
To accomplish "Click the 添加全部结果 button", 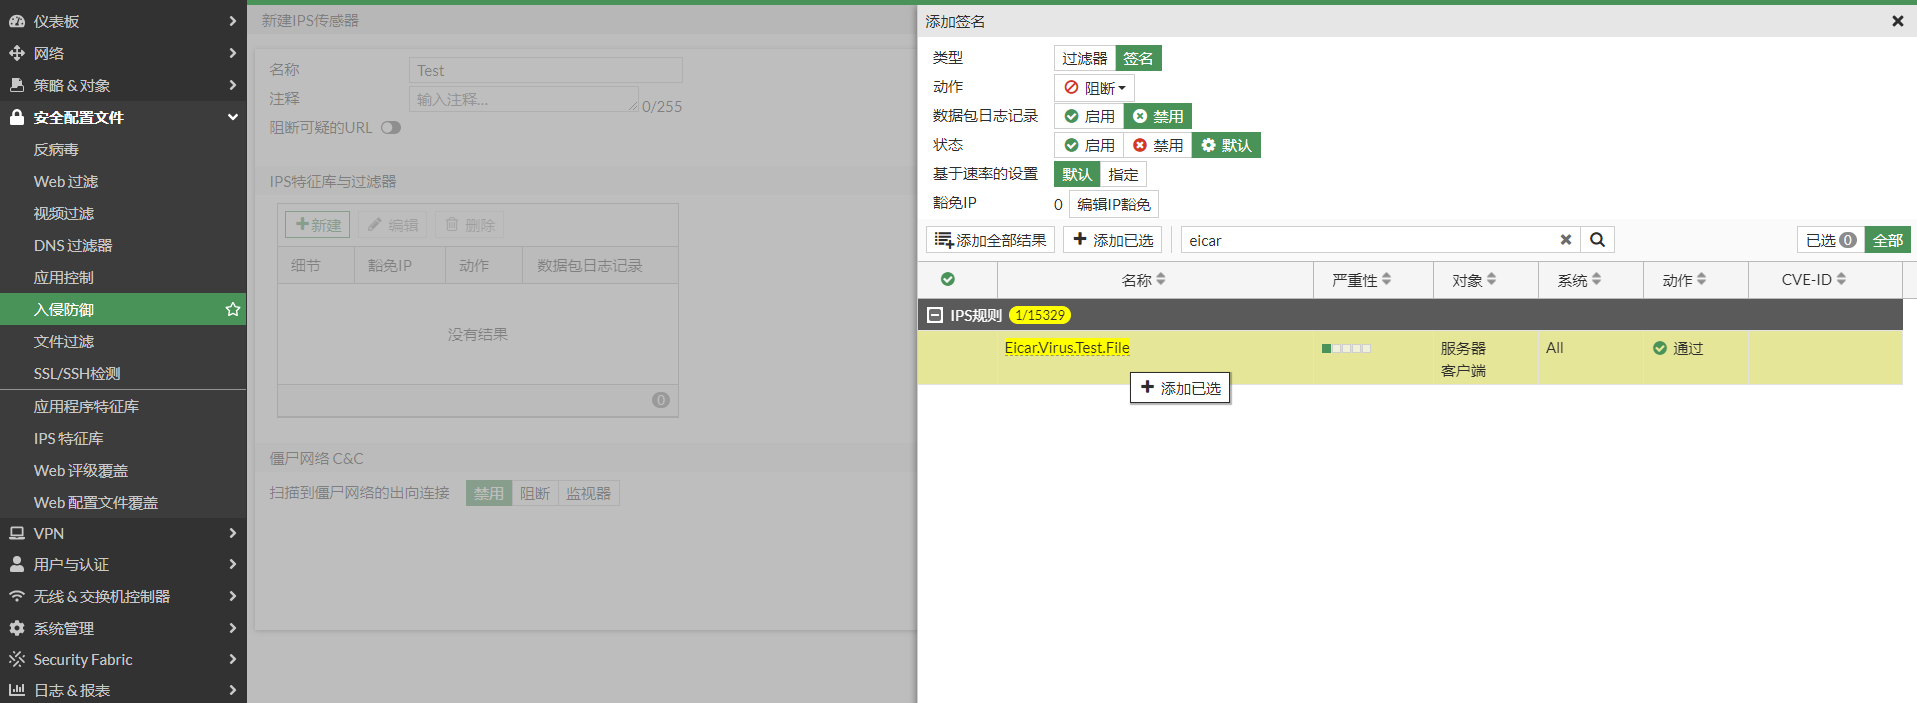I will coord(990,240).
